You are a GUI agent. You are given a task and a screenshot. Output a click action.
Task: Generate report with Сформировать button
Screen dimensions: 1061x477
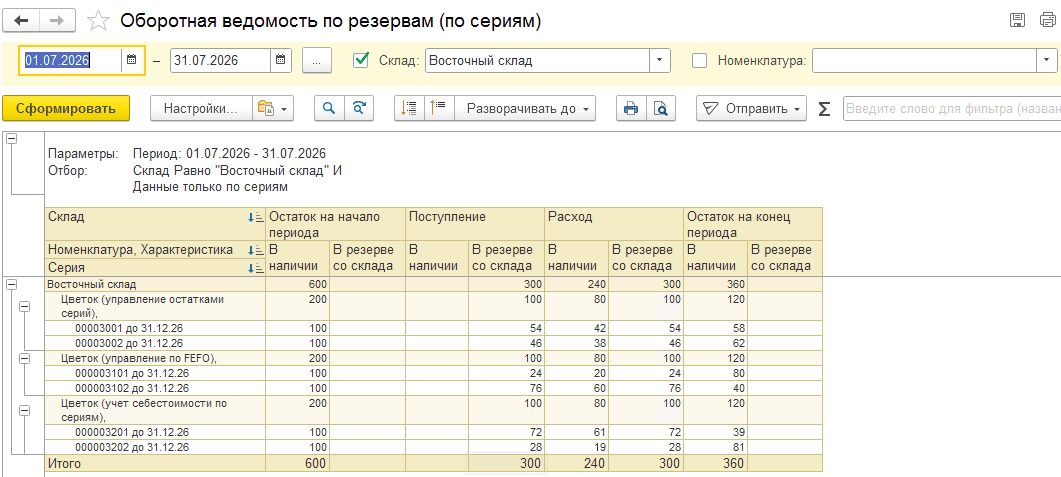[66, 108]
